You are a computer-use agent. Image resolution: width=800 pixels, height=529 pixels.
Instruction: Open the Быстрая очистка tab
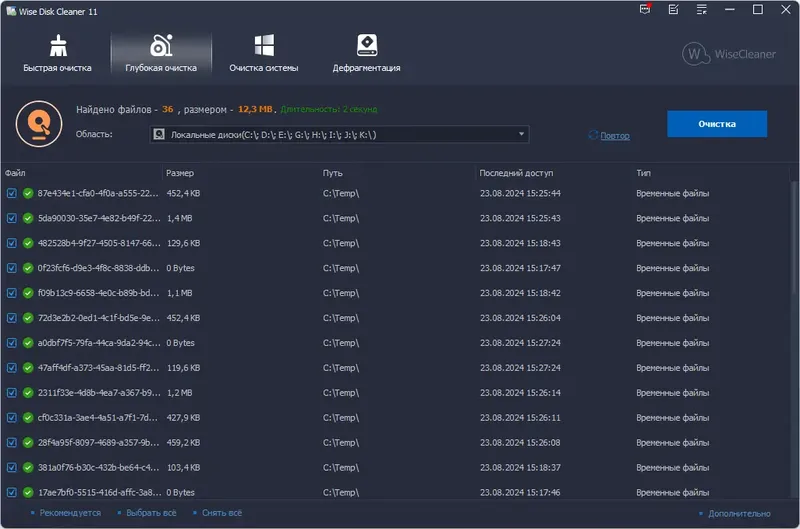coord(57,54)
